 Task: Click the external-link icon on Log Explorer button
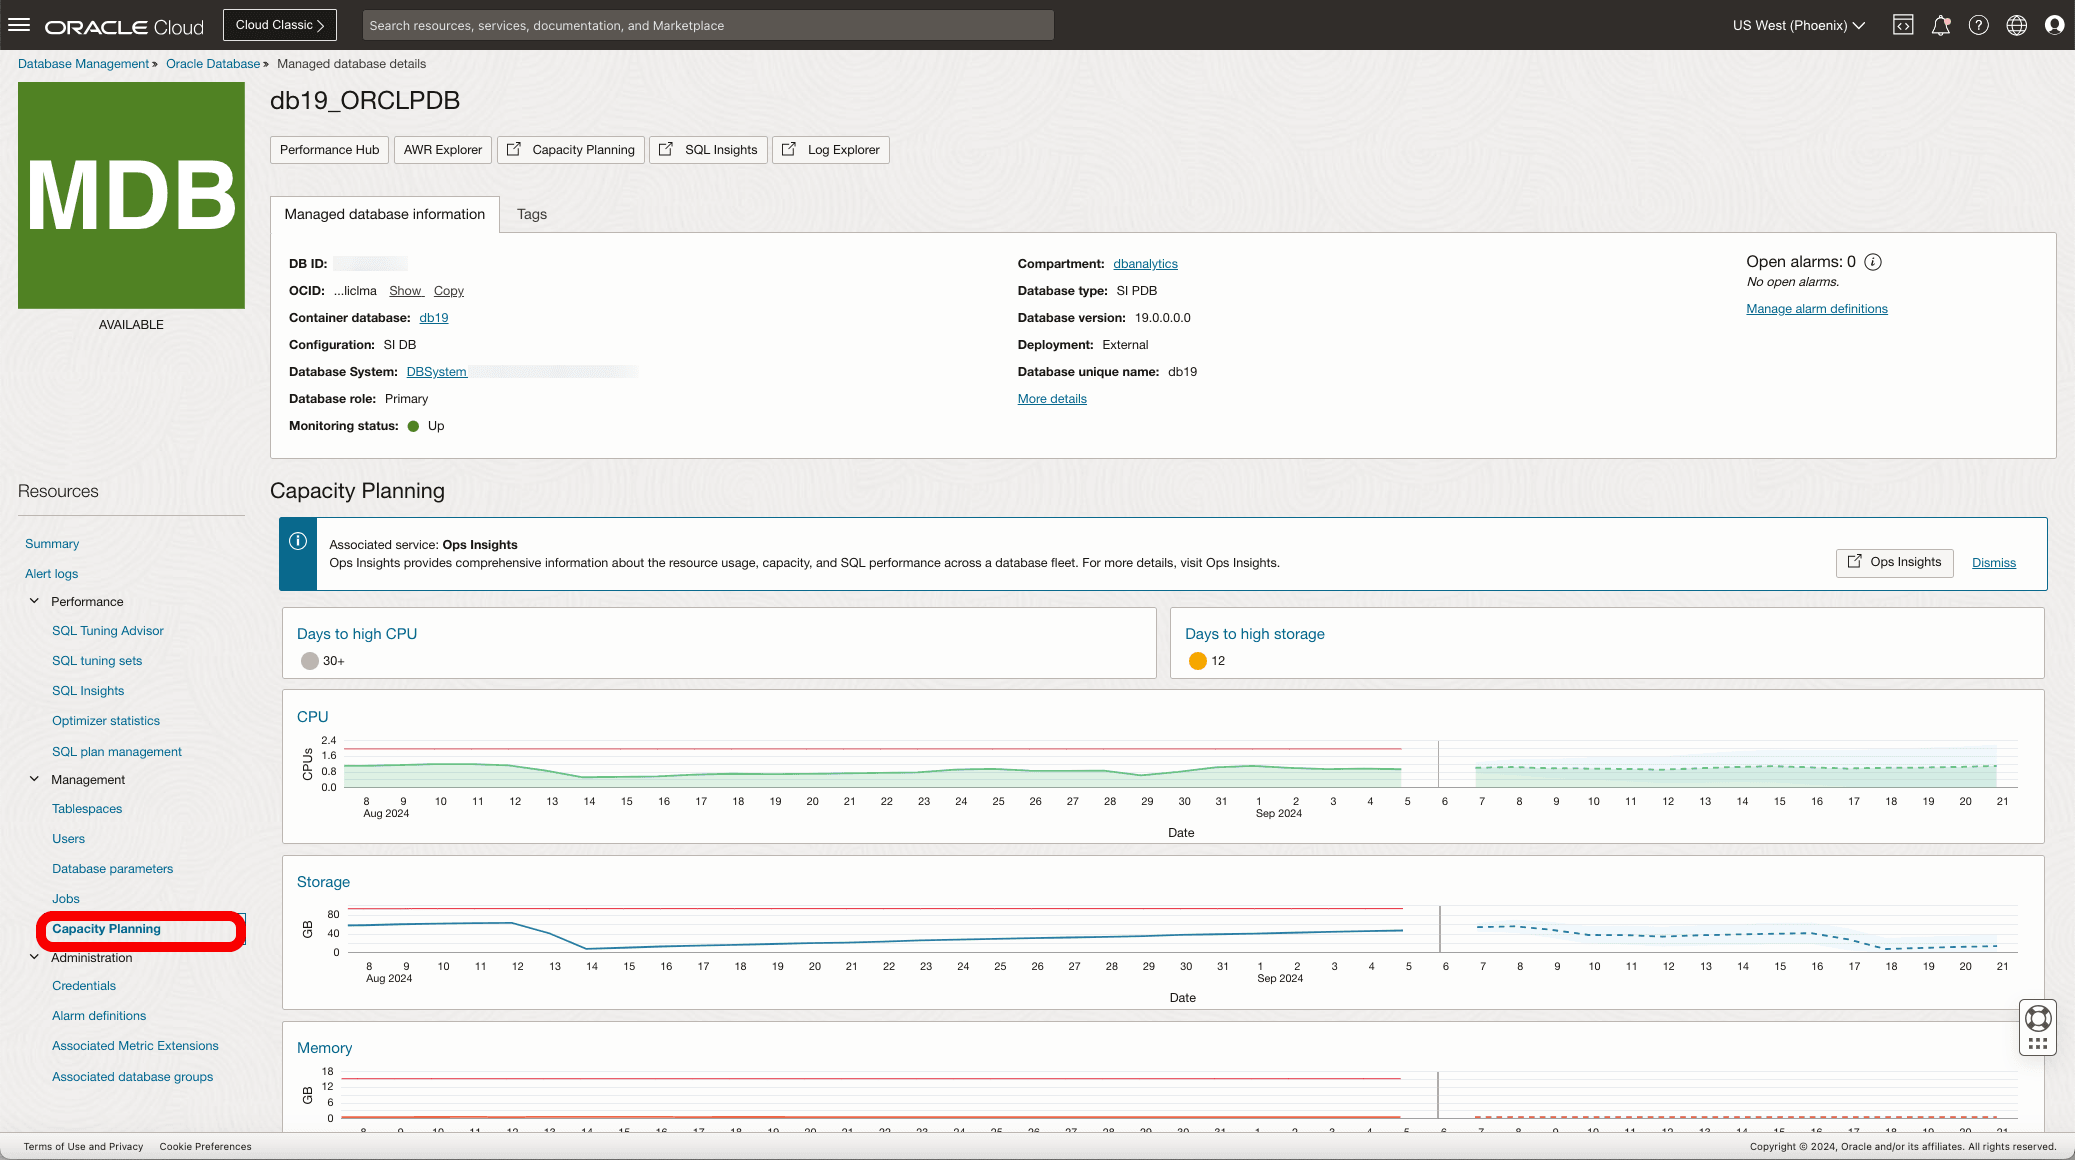(x=788, y=149)
